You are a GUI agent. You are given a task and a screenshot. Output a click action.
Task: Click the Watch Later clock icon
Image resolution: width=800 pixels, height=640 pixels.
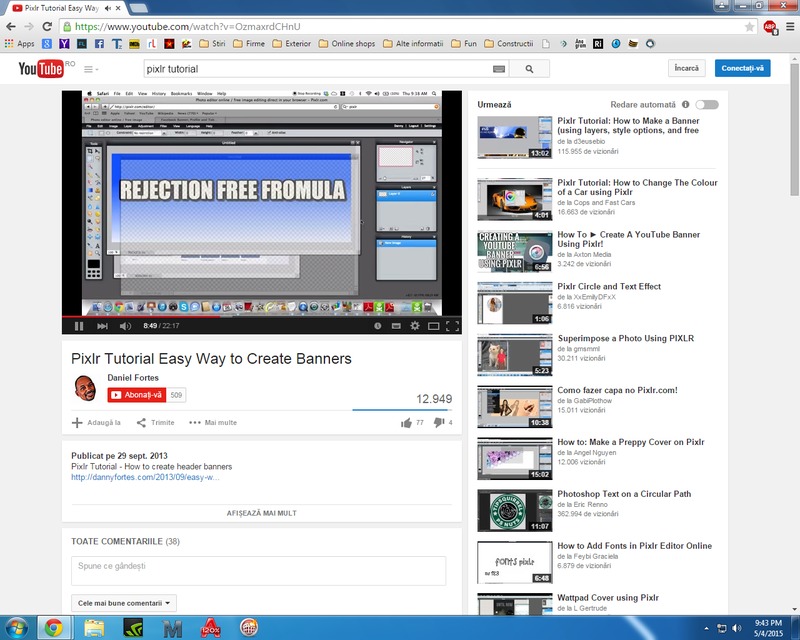(x=378, y=326)
